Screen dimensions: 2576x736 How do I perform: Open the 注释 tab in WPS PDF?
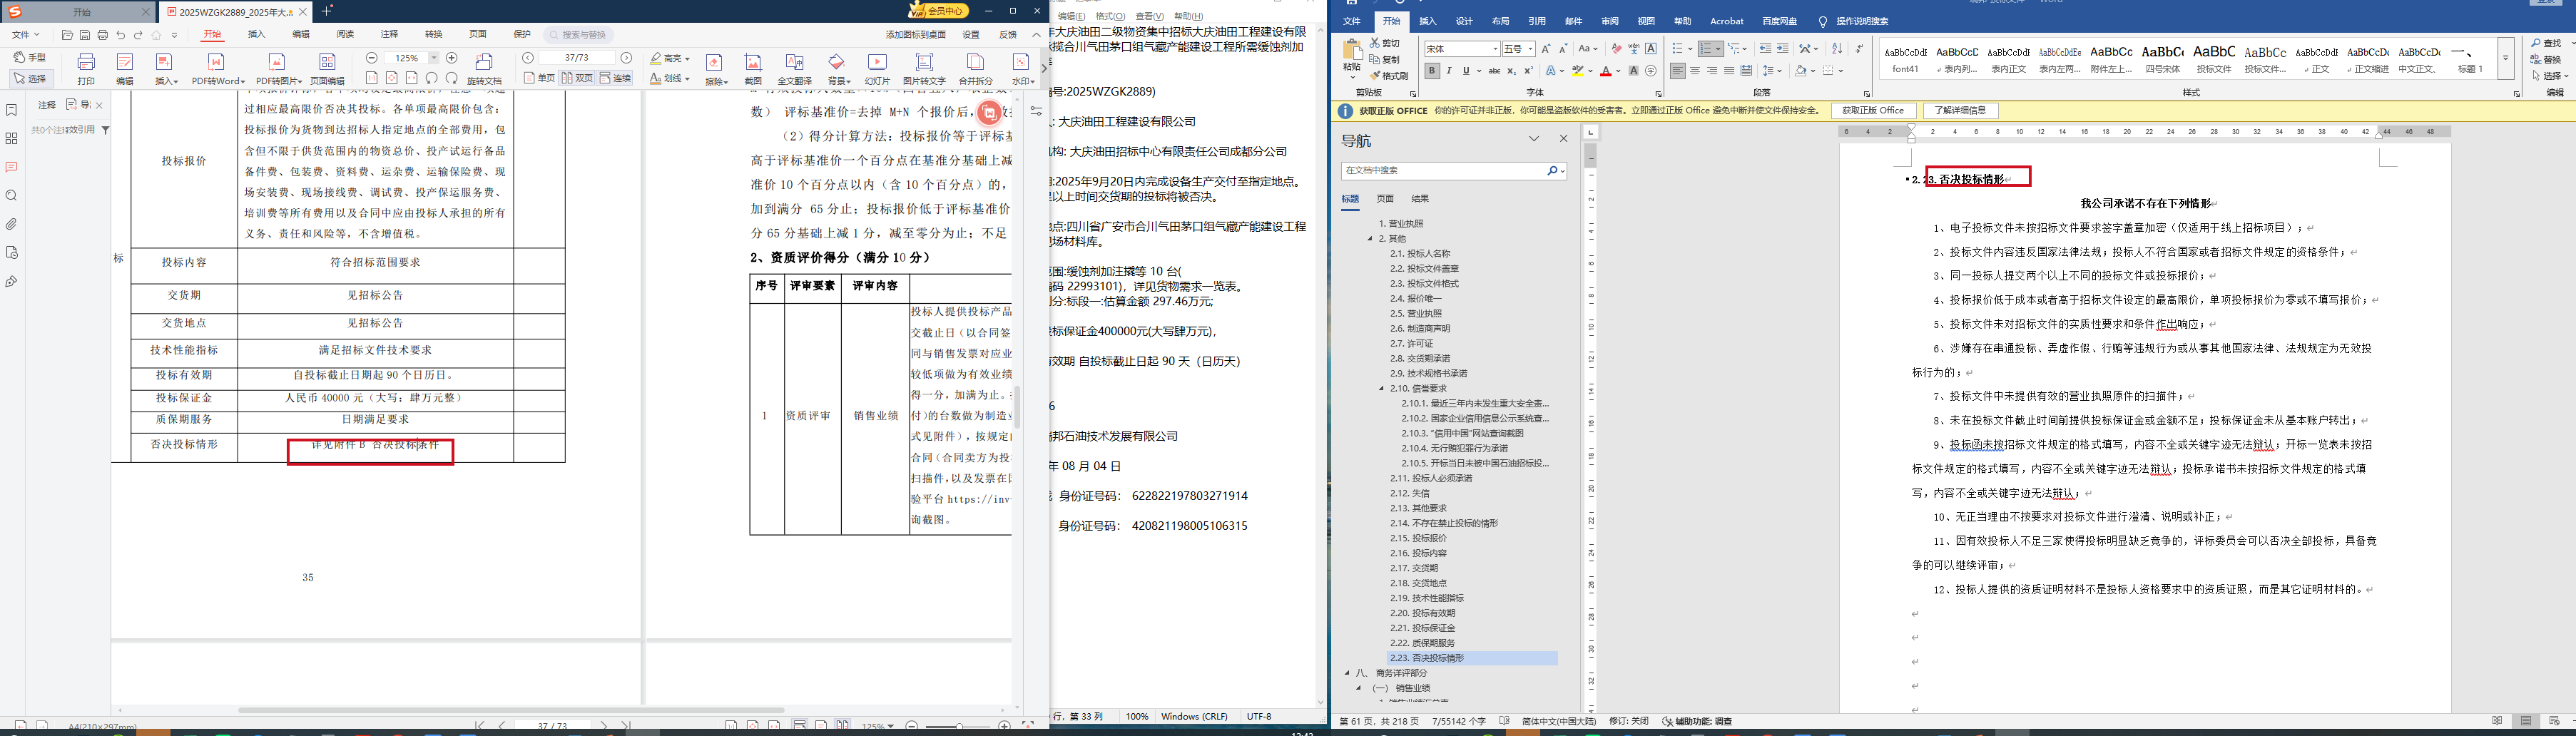(x=389, y=35)
